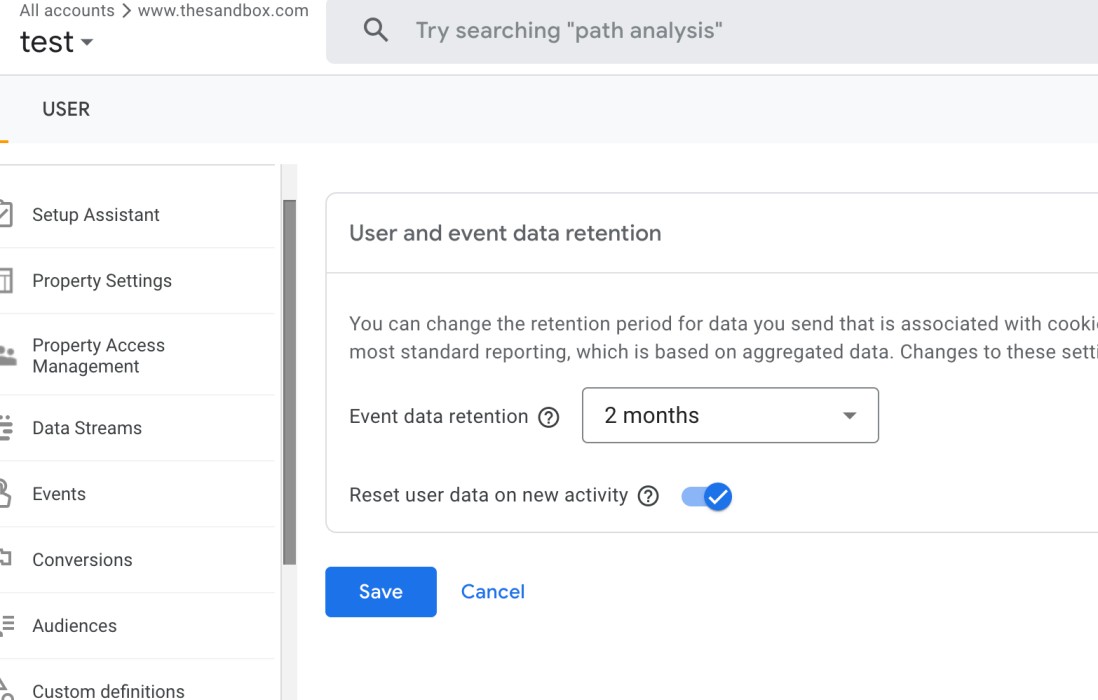This screenshot has width=1098, height=700.
Task: Open the Event data retention dropdown
Action: [730, 416]
